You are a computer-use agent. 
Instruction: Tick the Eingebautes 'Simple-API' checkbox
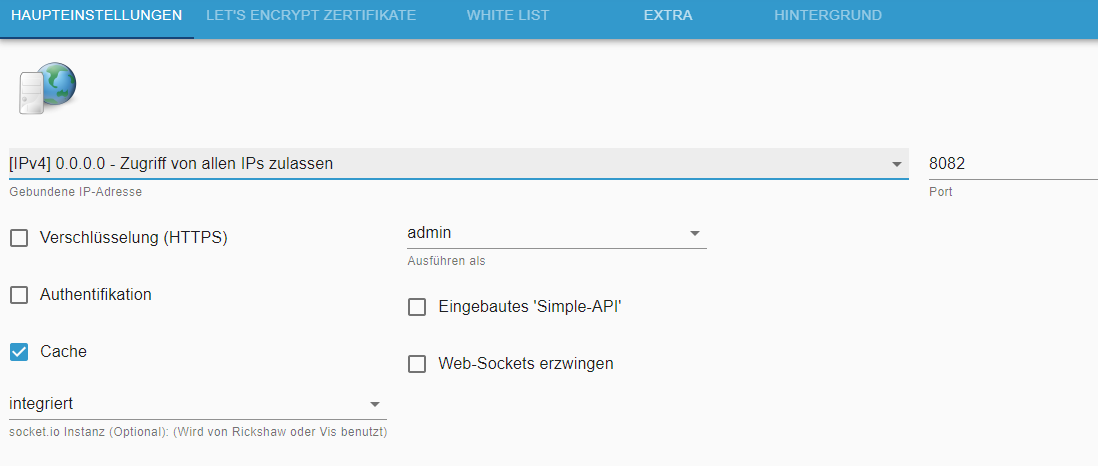pyautogui.click(x=417, y=307)
